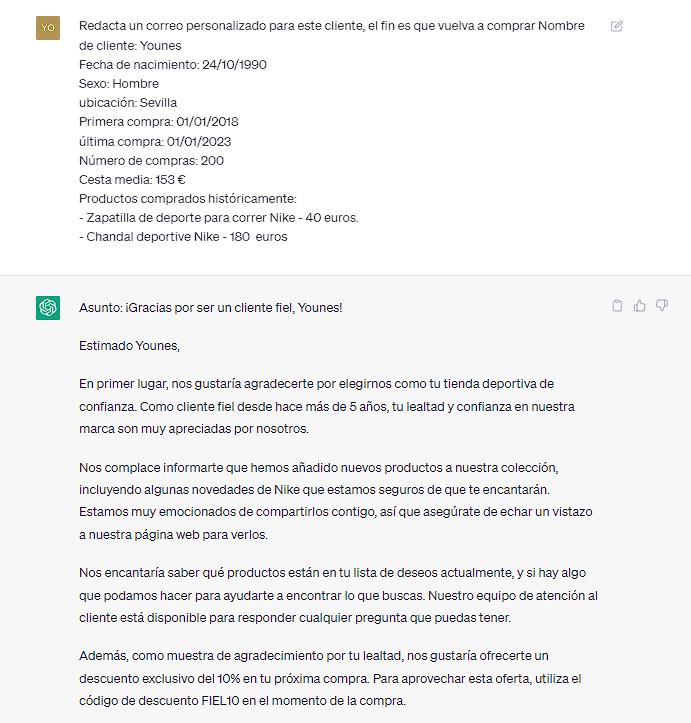
Task: Click the ChatGPT logo avatar
Action: click(48, 308)
